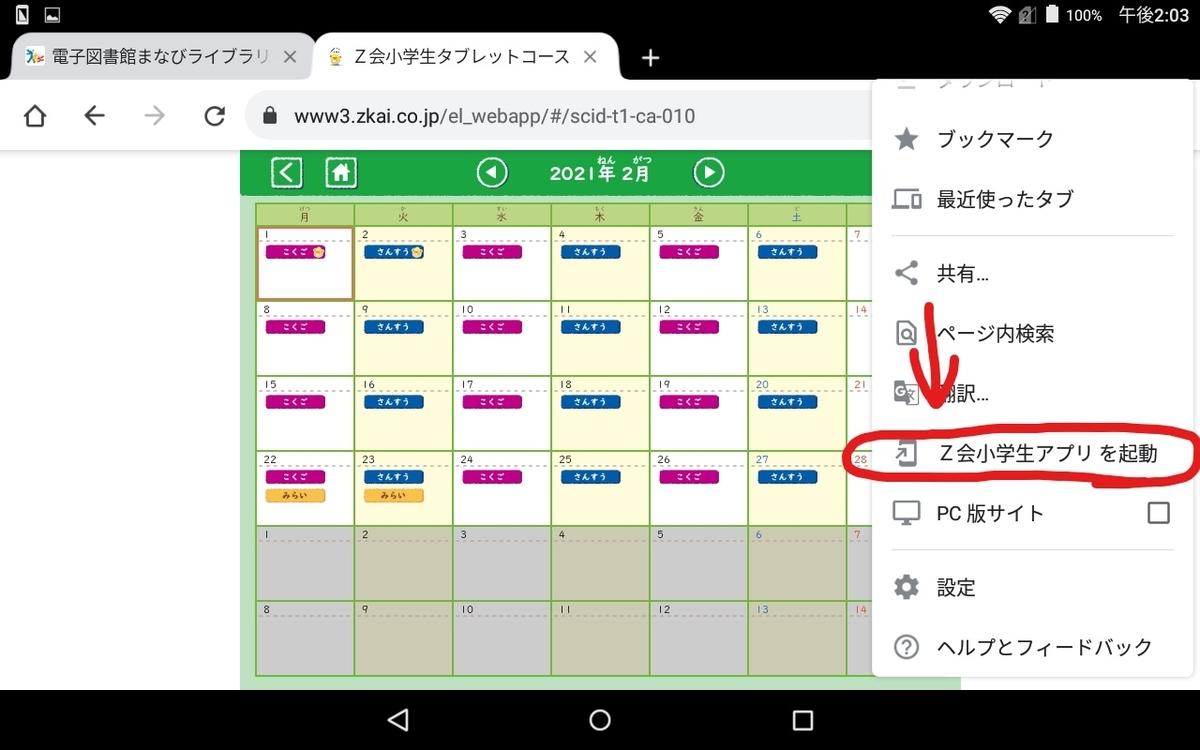
Task: Open こくご lesson on February 24
Action: point(492,477)
